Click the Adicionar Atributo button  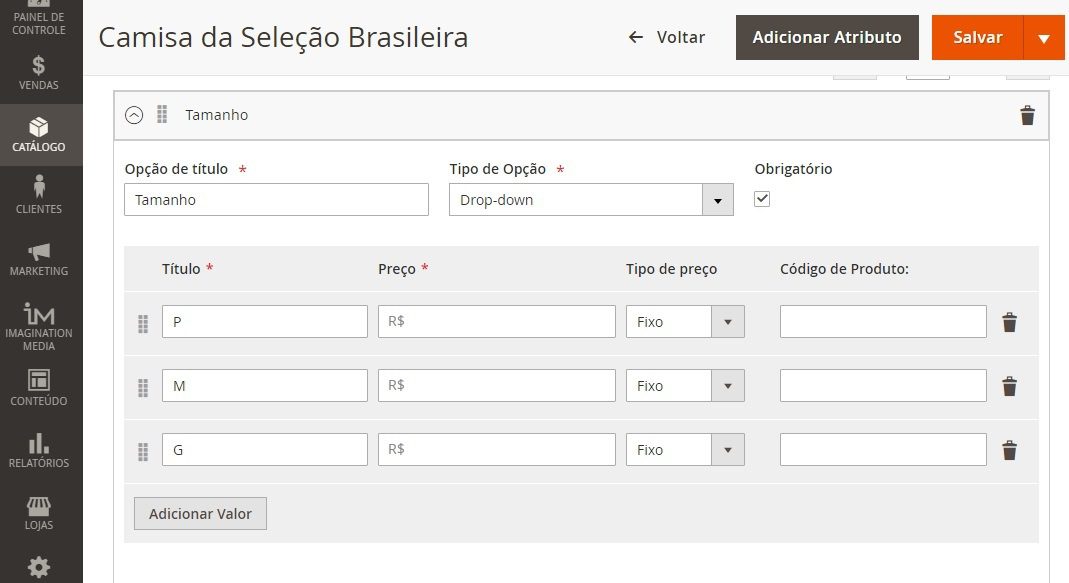click(827, 38)
